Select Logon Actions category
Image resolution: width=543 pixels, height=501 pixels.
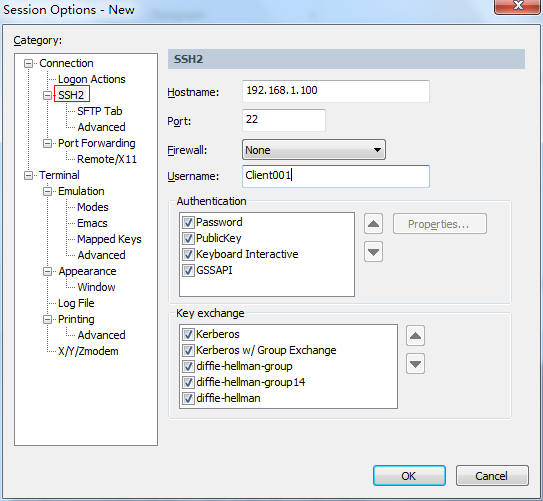click(x=92, y=79)
